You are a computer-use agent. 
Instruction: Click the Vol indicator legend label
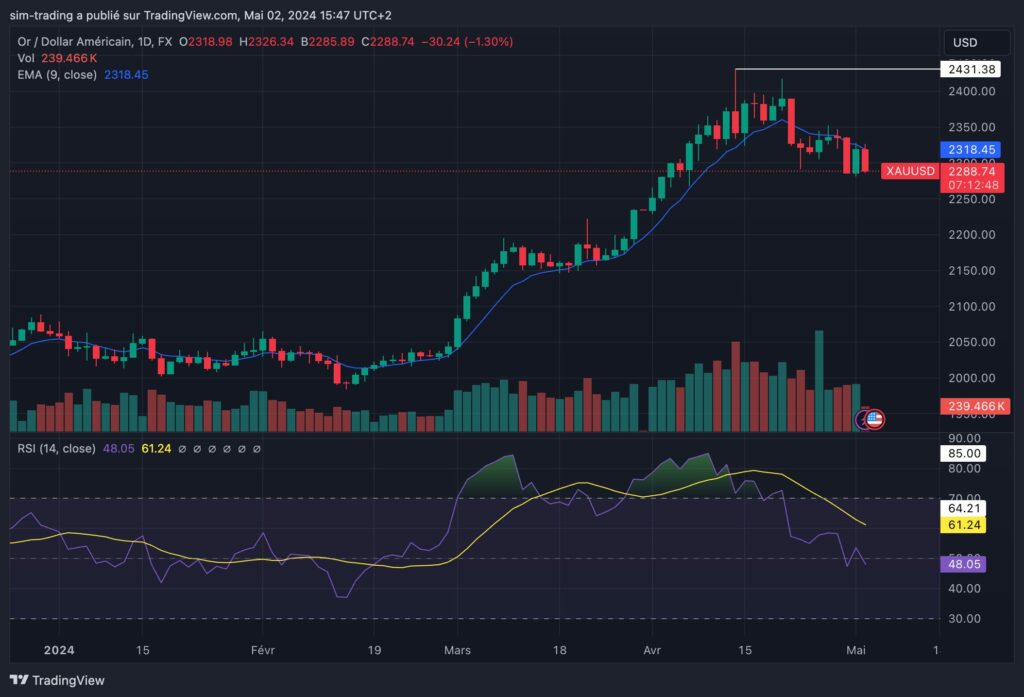point(26,58)
